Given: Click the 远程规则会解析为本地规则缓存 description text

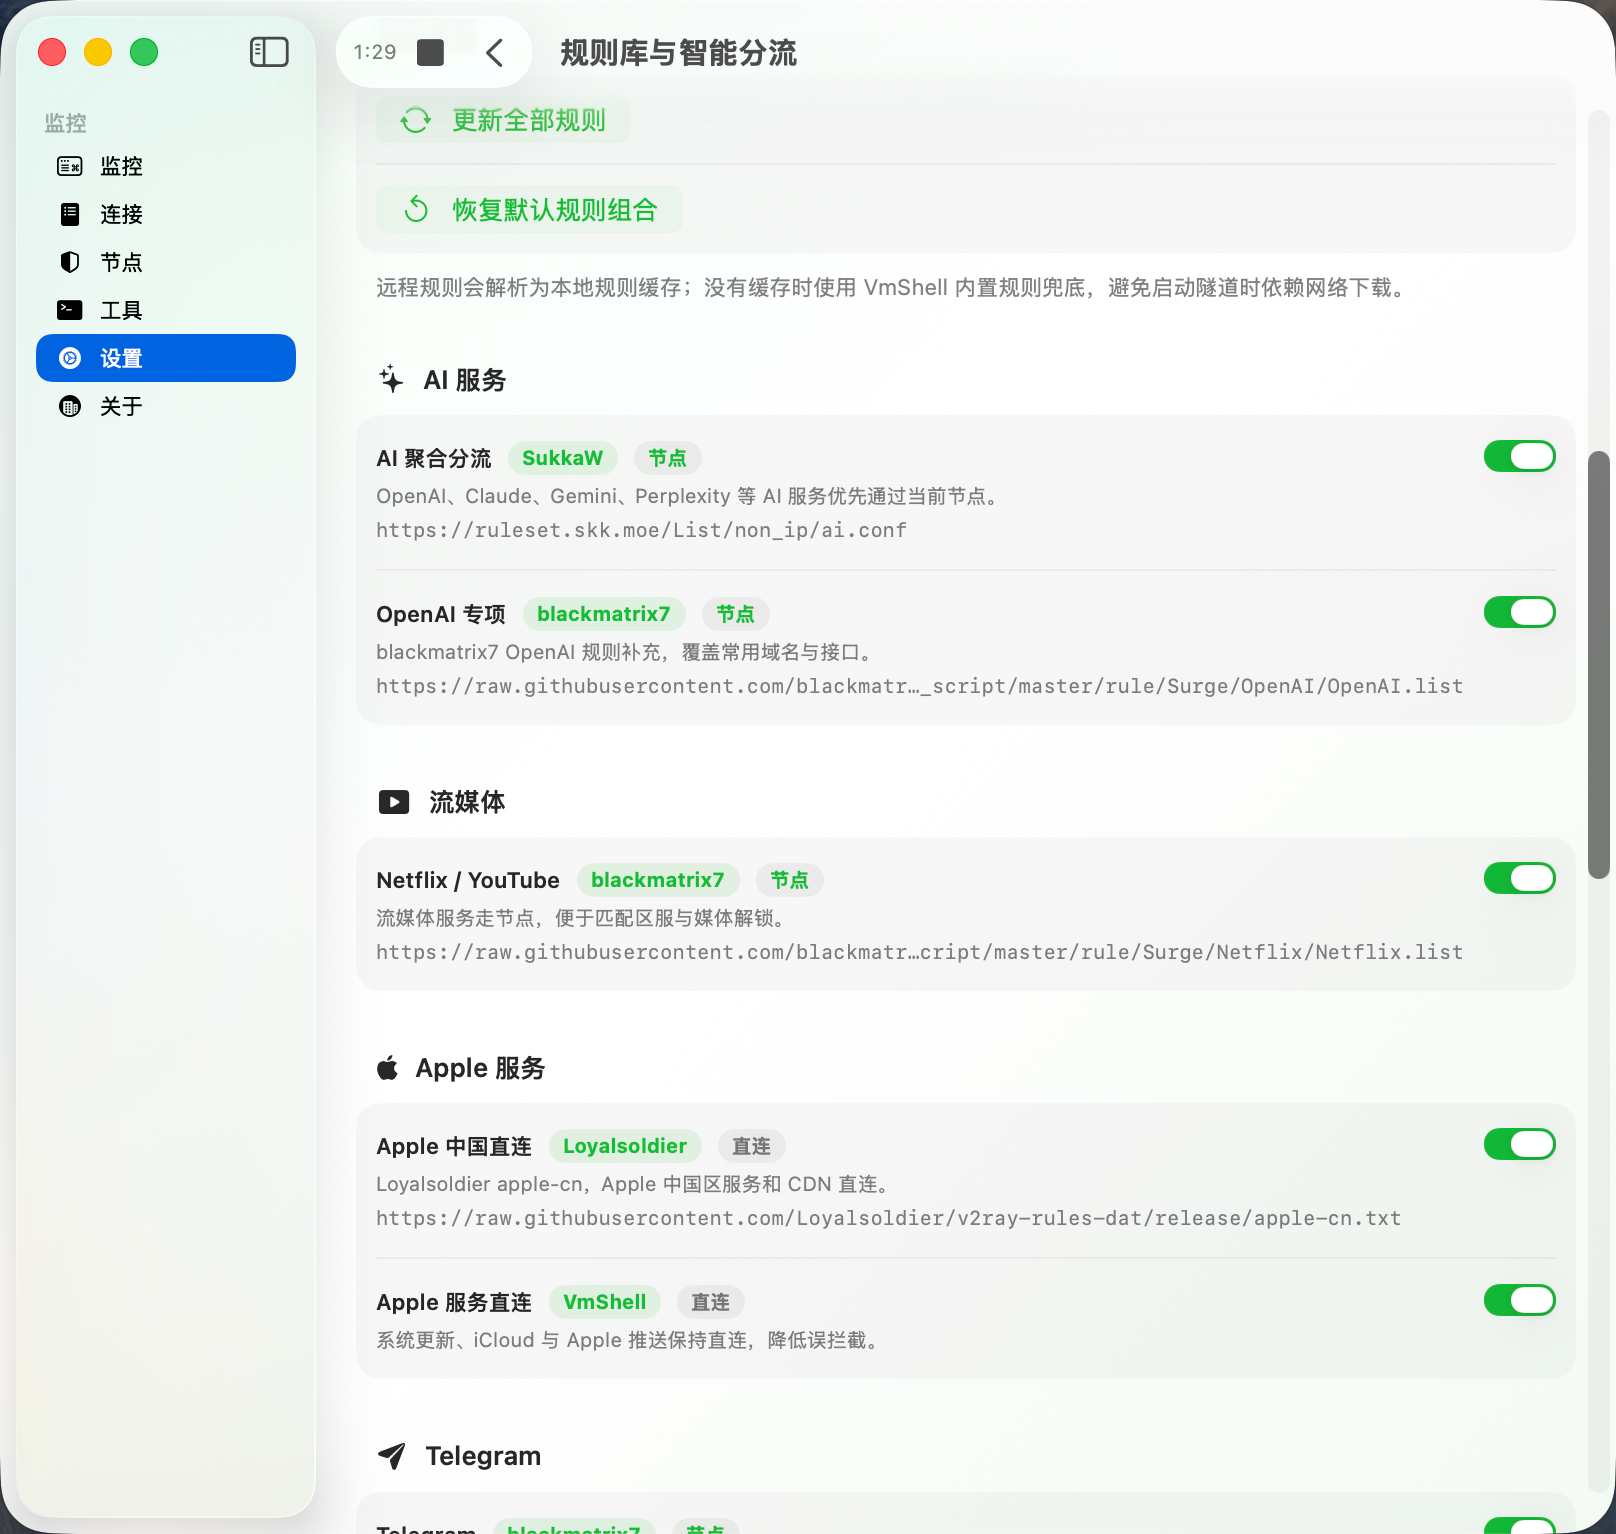Looking at the screenshot, I should [x=892, y=288].
